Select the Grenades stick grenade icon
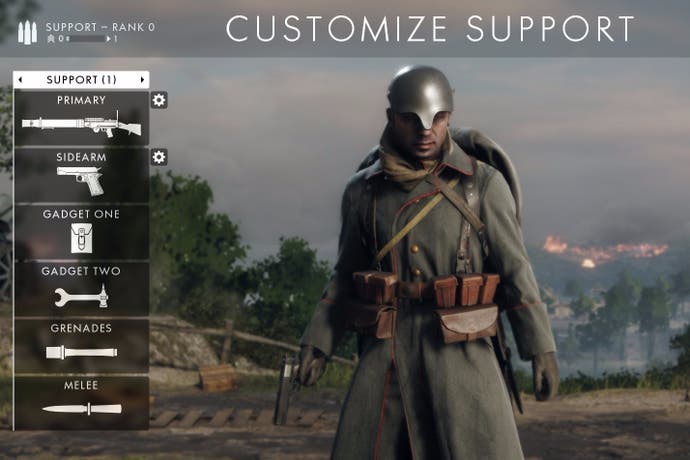The width and height of the screenshot is (690, 460). pos(82,352)
